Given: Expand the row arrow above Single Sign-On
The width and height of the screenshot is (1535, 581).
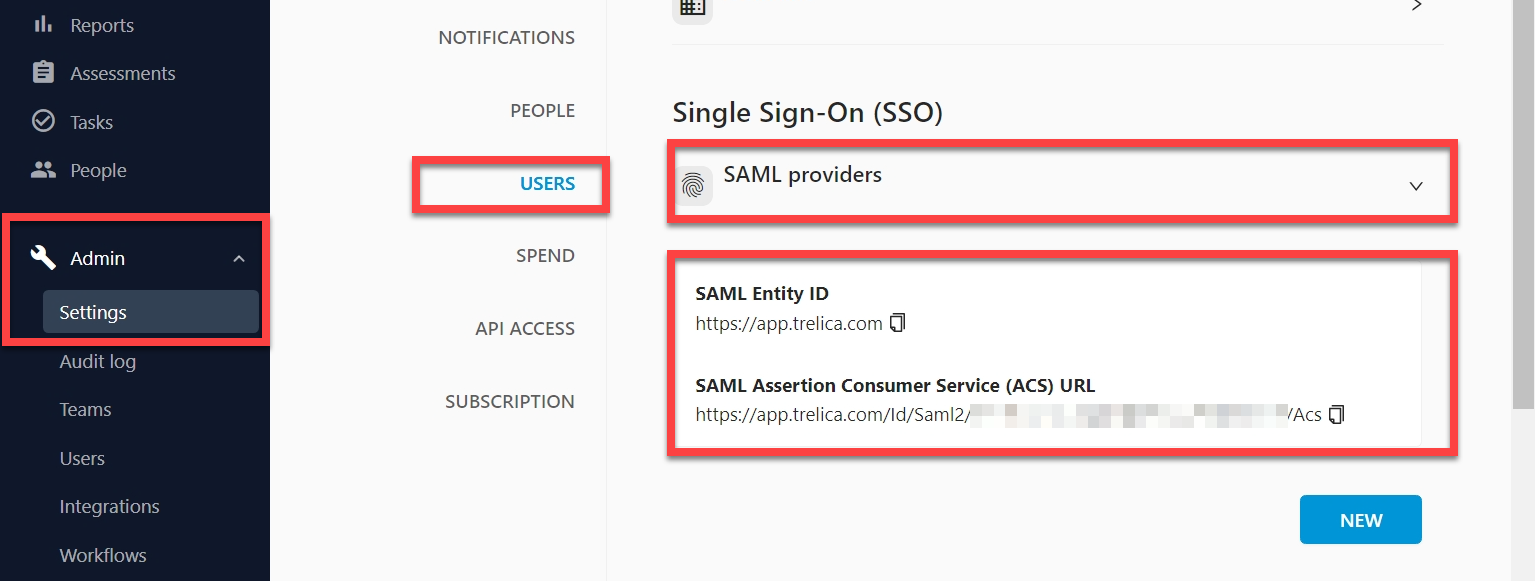Looking at the screenshot, I should (x=1416, y=5).
